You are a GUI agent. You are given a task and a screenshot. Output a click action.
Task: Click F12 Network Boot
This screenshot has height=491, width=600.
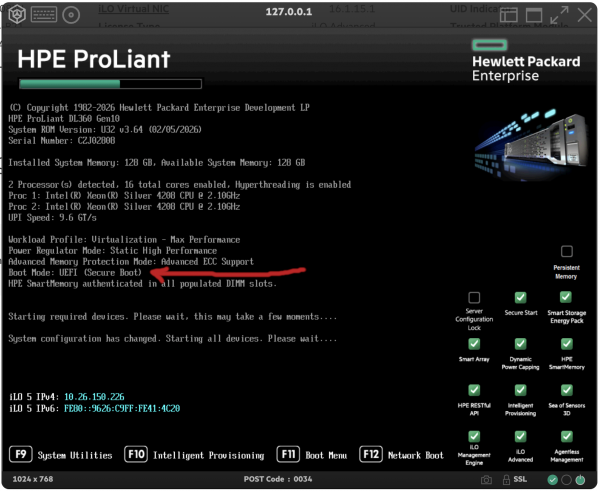click(401, 455)
